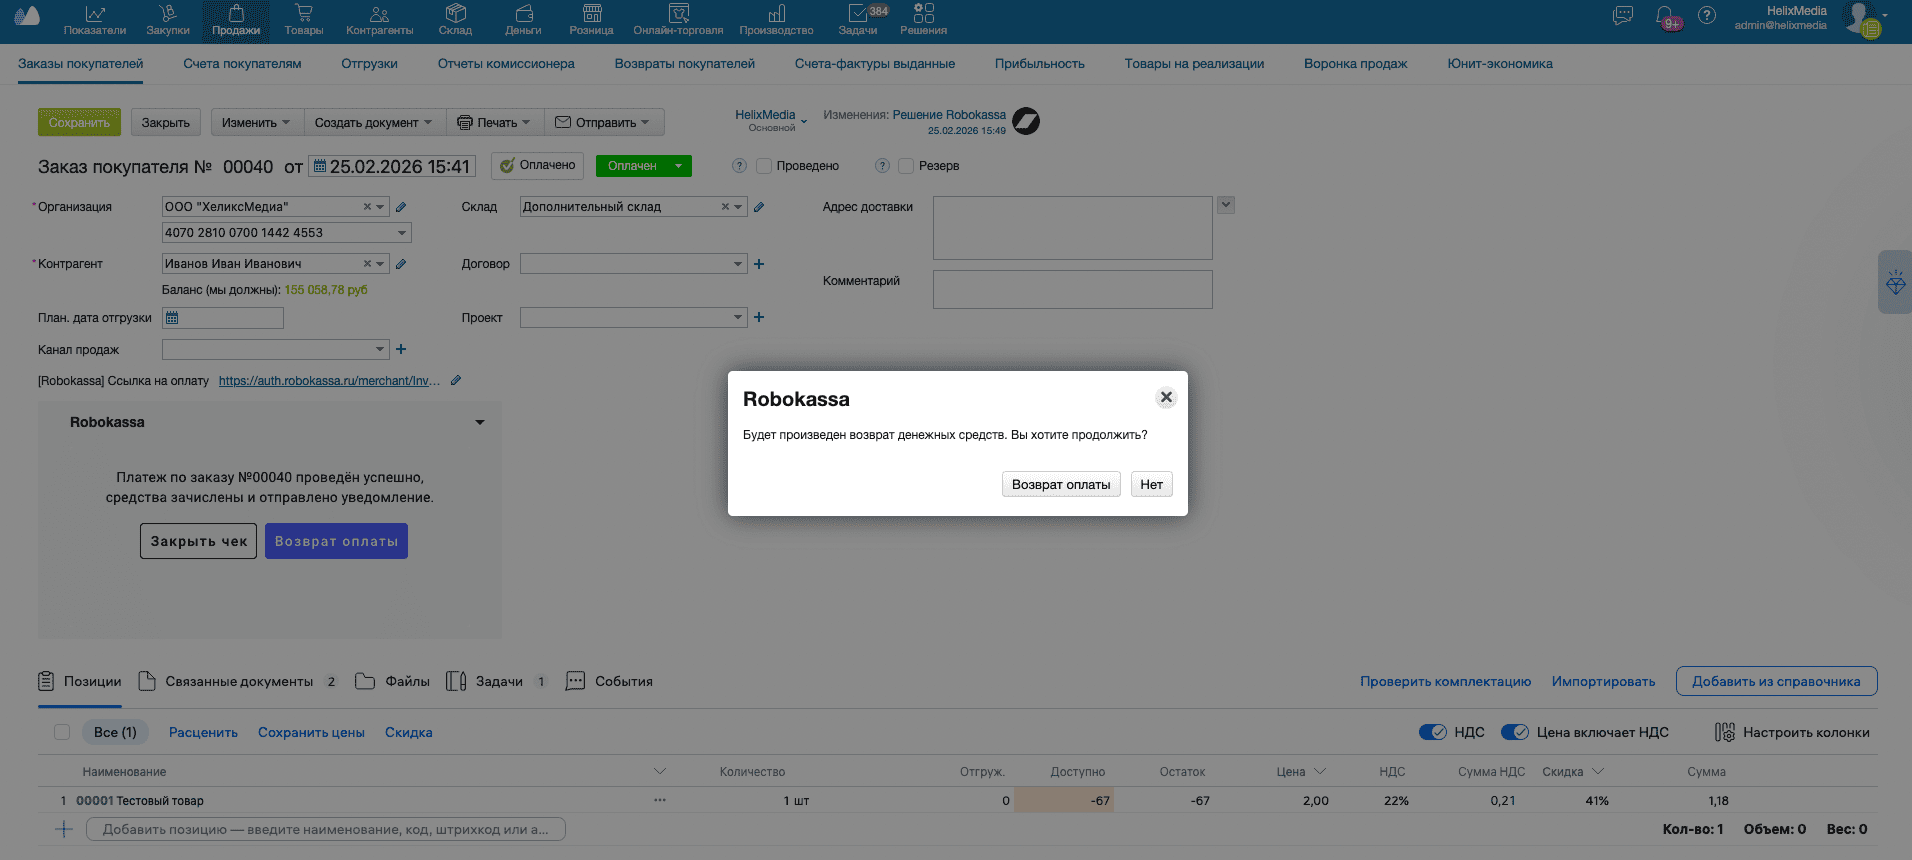Click Нет in the Robokassa dialog
Viewport: 1912px width, 860px height.
[x=1151, y=485]
